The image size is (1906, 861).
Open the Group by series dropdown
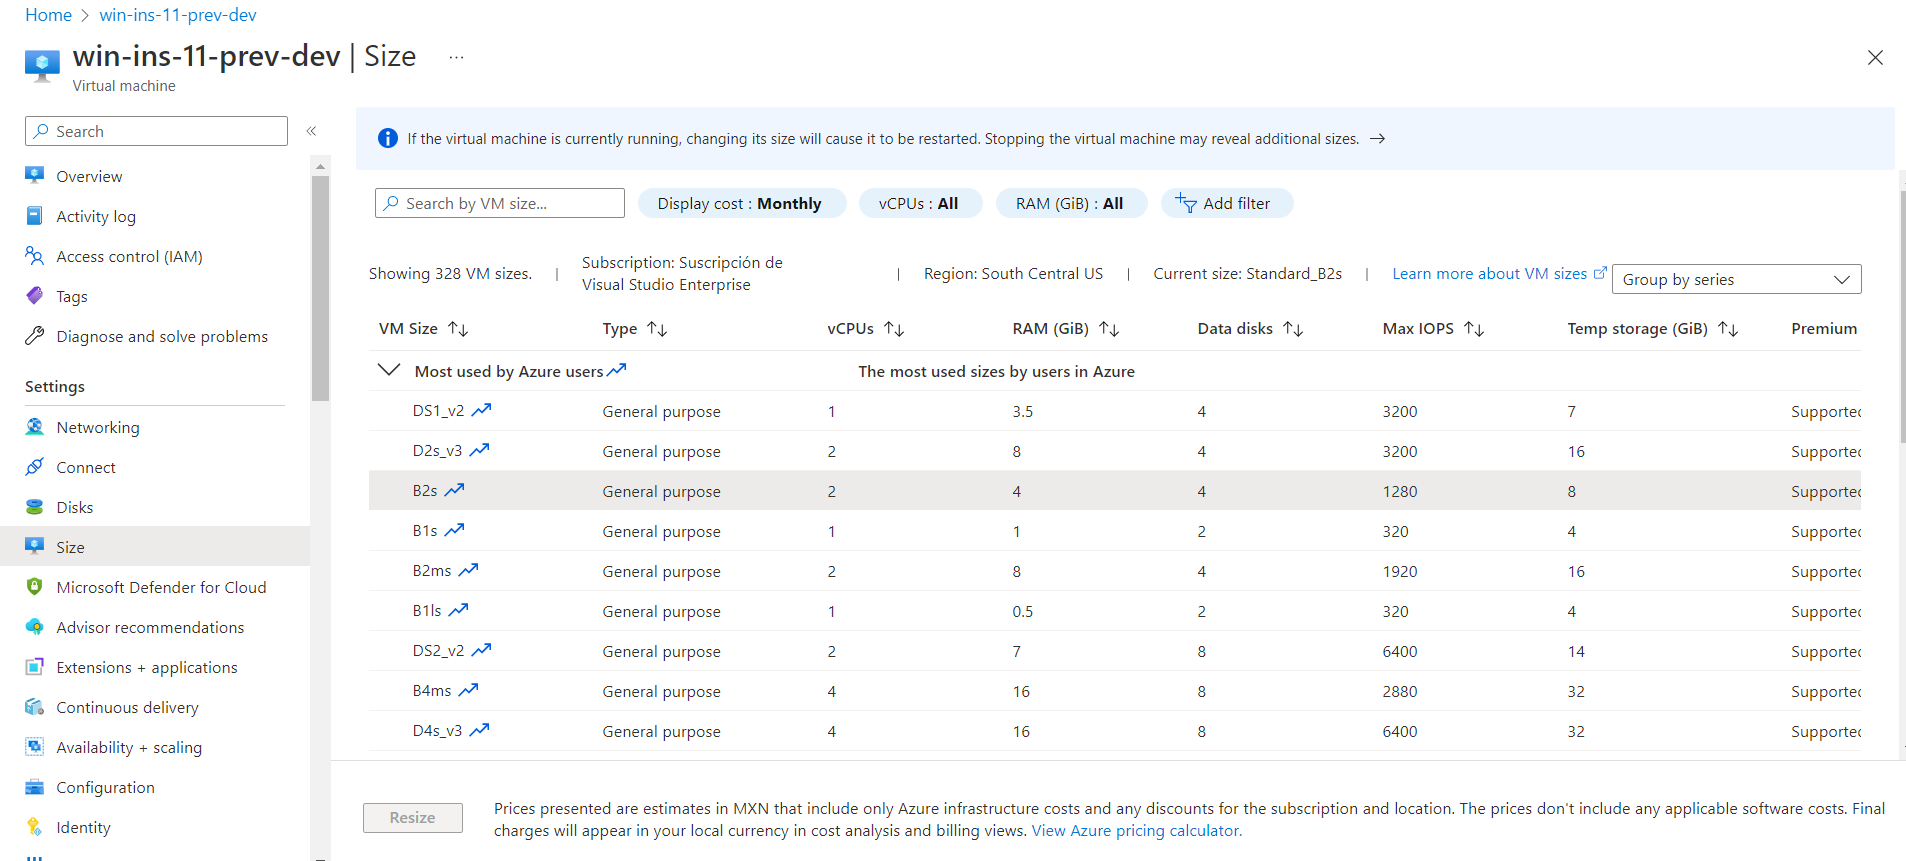1737,279
